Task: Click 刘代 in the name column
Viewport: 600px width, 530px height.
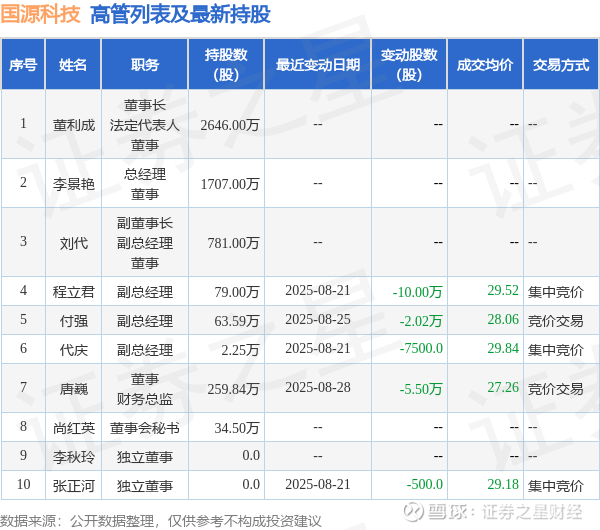Action: [73, 243]
